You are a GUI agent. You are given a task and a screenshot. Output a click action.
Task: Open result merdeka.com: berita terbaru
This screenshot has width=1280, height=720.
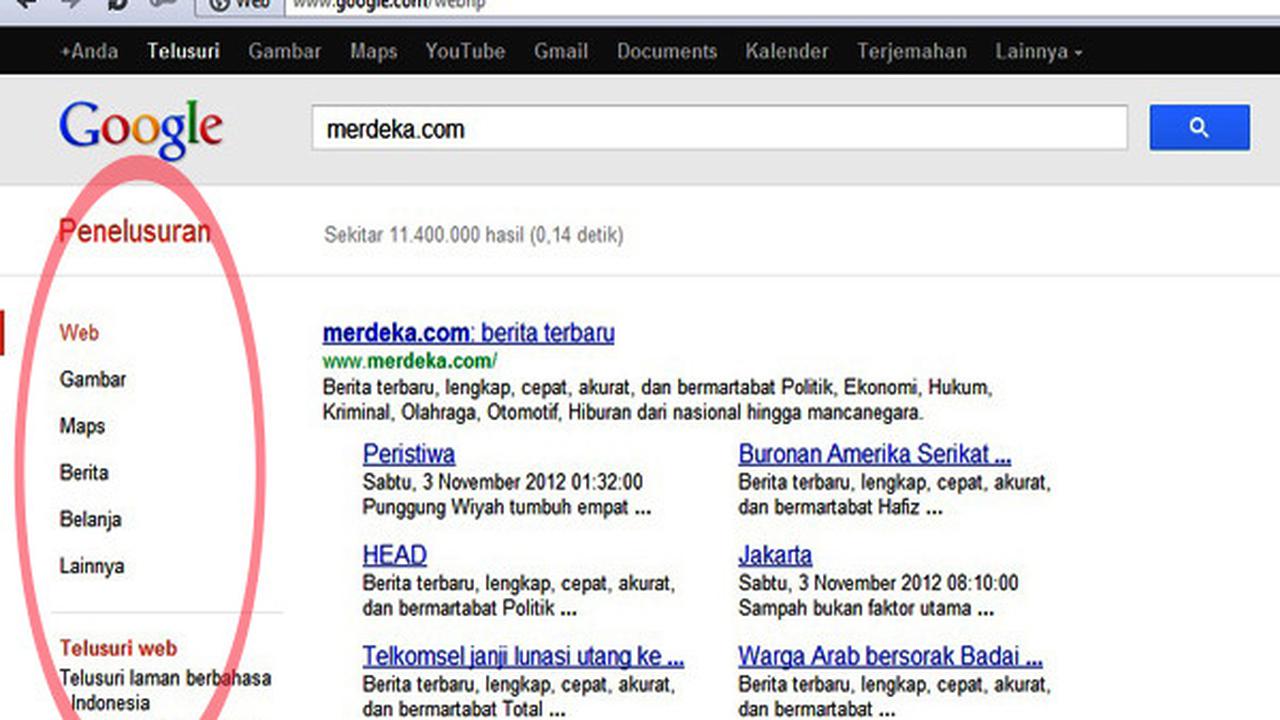(x=468, y=333)
